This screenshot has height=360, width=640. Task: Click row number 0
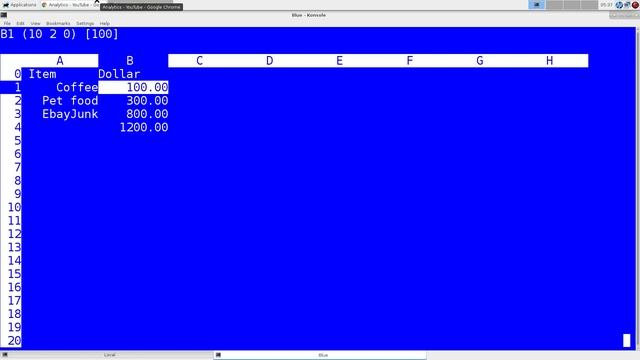click(17, 74)
